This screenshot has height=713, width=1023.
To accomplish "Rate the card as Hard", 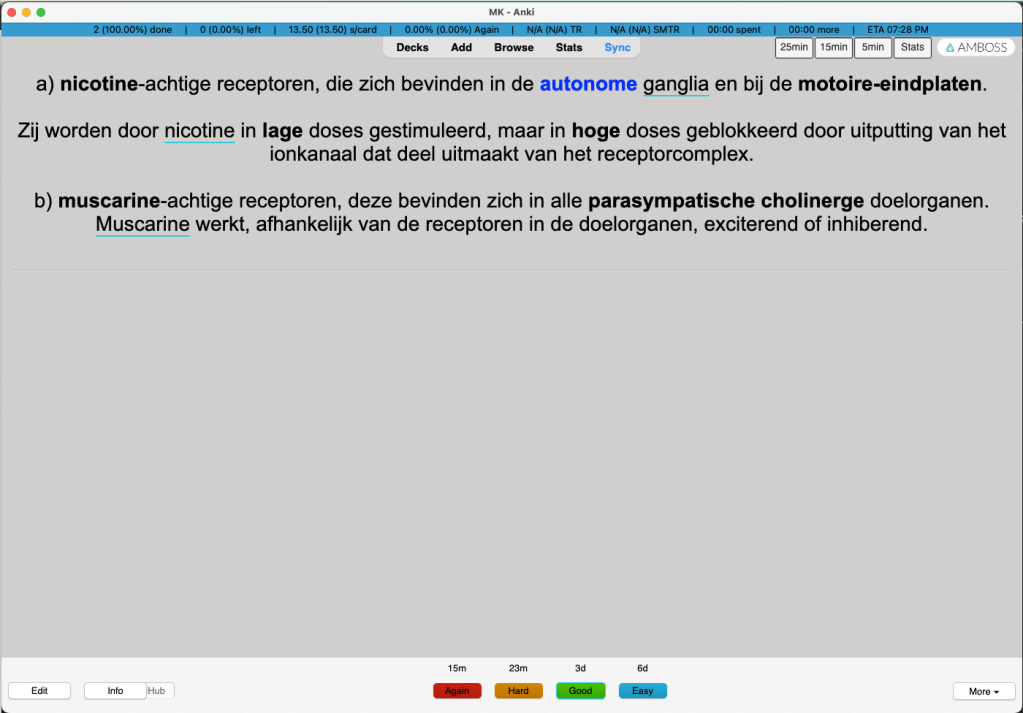I will [518, 691].
